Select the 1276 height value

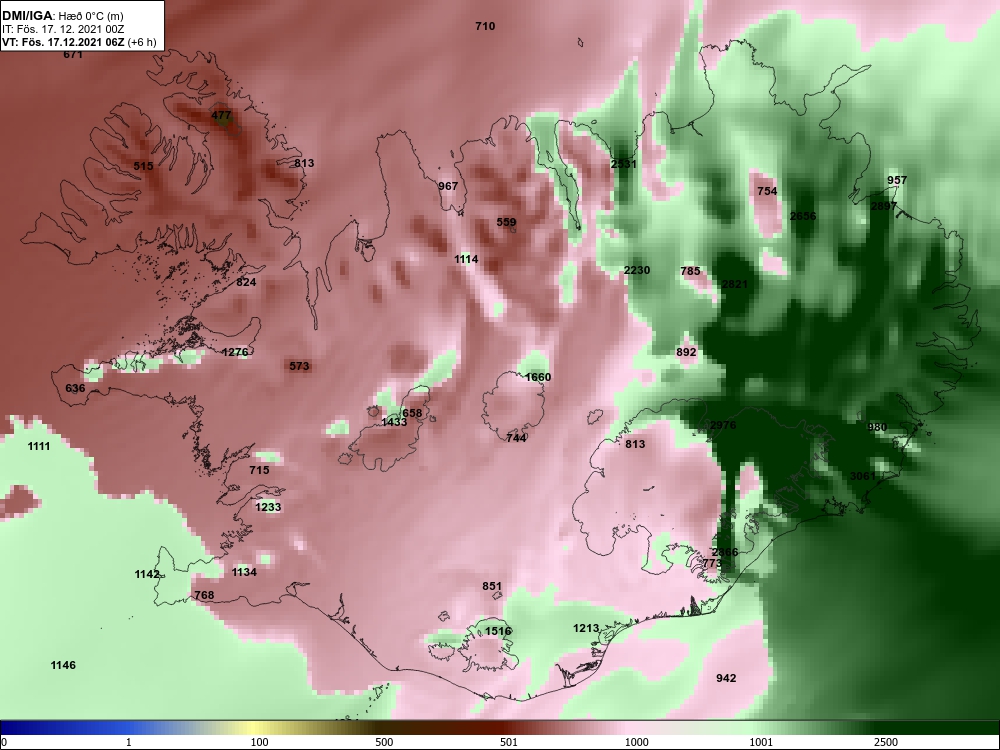pyautogui.click(x=235, y=352)
